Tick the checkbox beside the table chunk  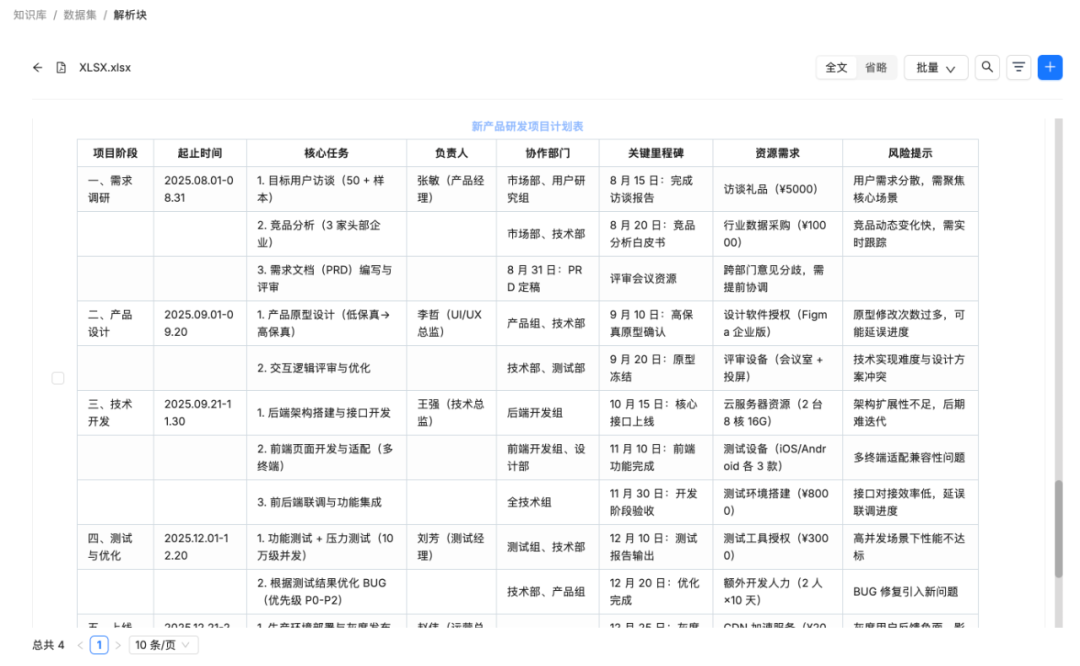pos(58,378)
